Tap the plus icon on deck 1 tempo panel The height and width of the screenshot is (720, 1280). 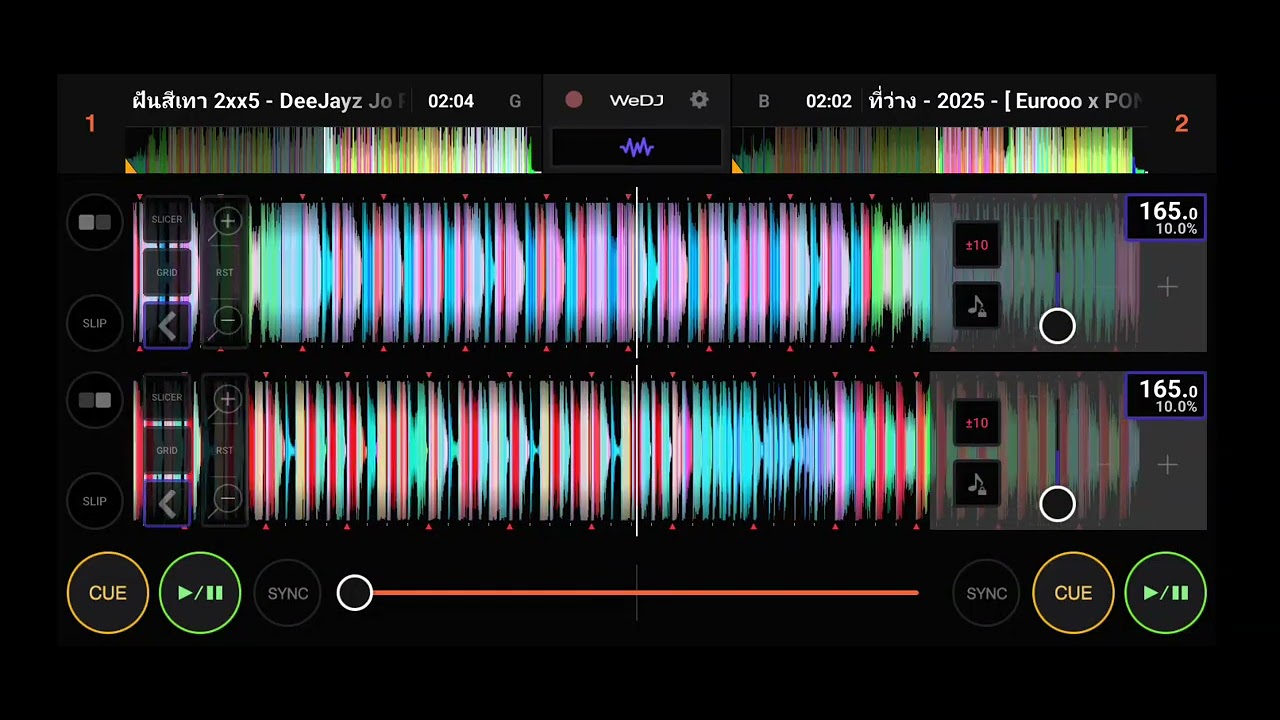point(1167,287)
